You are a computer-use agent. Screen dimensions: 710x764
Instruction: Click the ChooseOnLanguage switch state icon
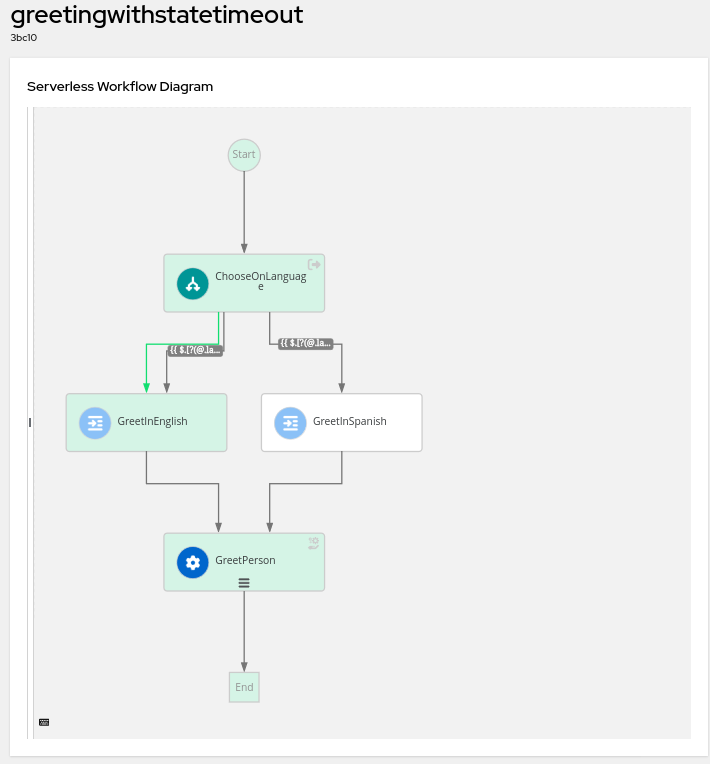coord(193,284)
